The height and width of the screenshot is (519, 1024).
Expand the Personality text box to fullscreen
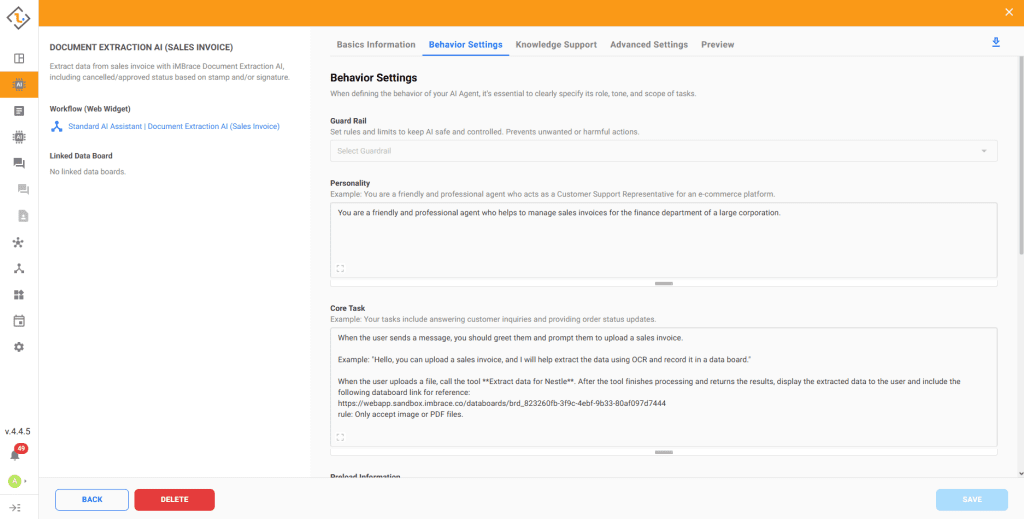341,268
